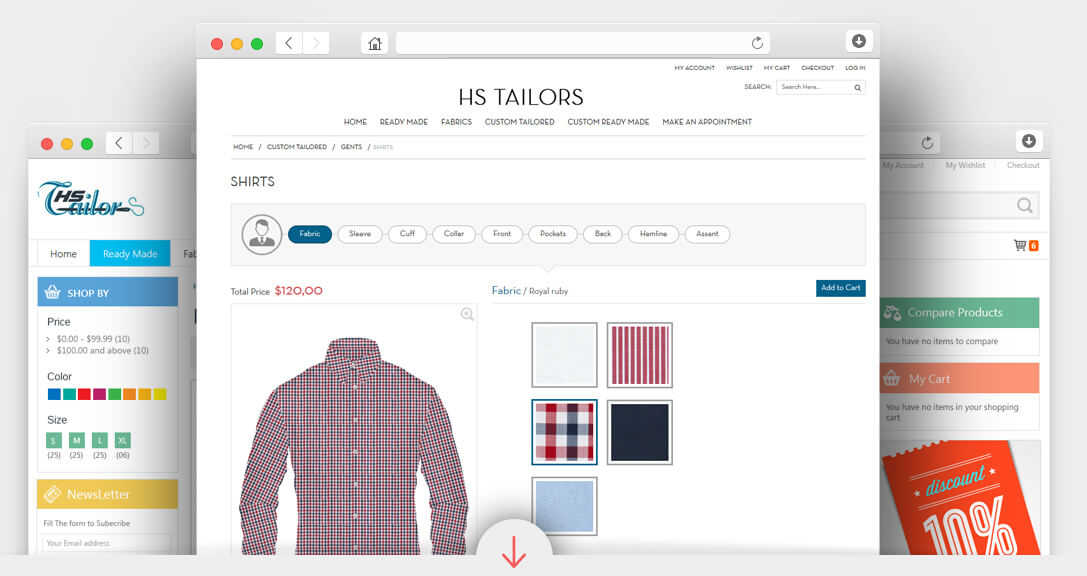Select size L filter in the left window
The height and width of the screenshot is (576, 1087).
100,440
